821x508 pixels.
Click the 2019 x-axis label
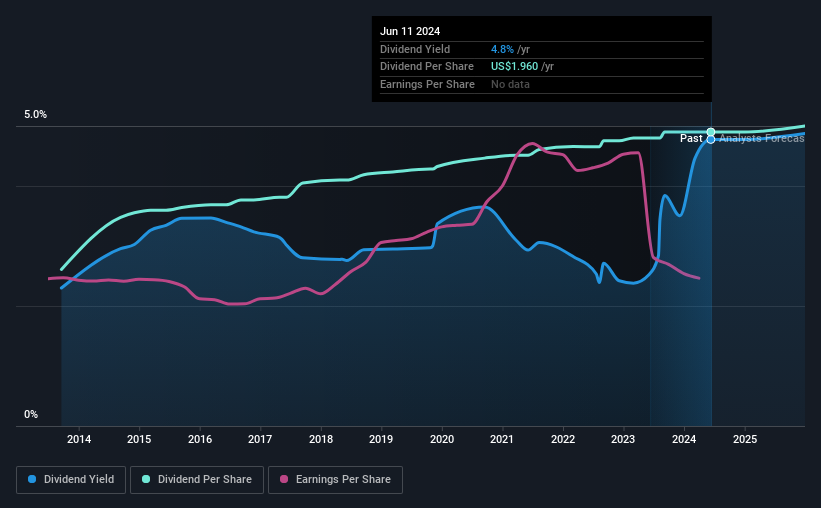(381, 439)
